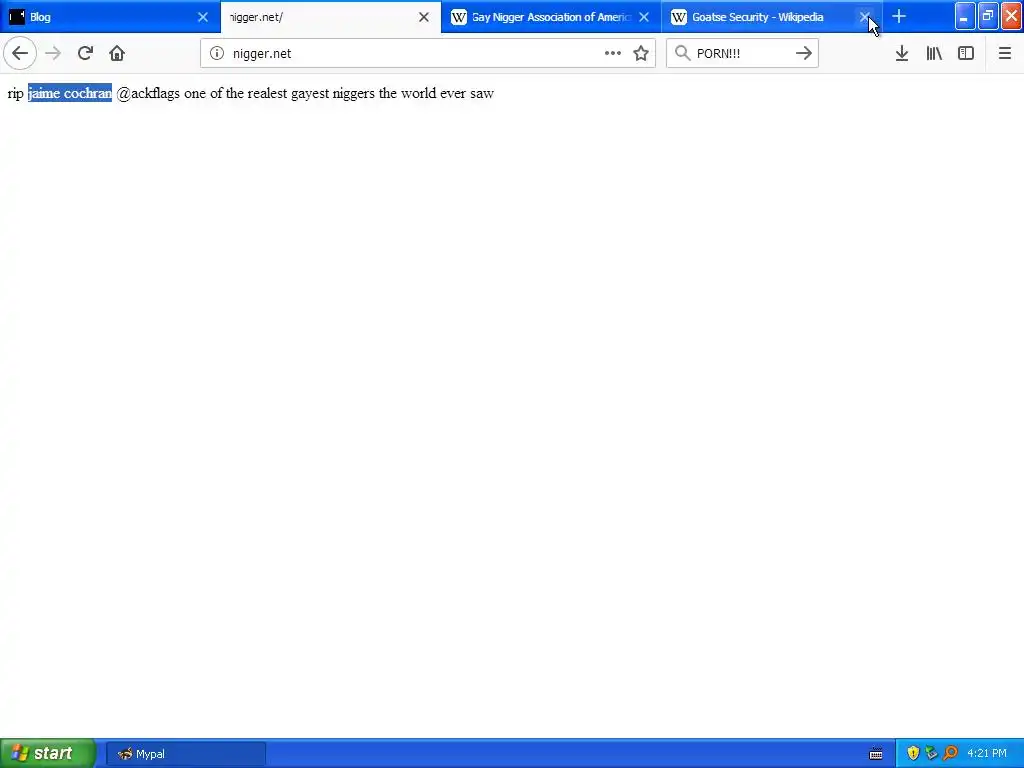Close the currently active .net tab
Screen dimensions: 1024x768
point(424,17)
